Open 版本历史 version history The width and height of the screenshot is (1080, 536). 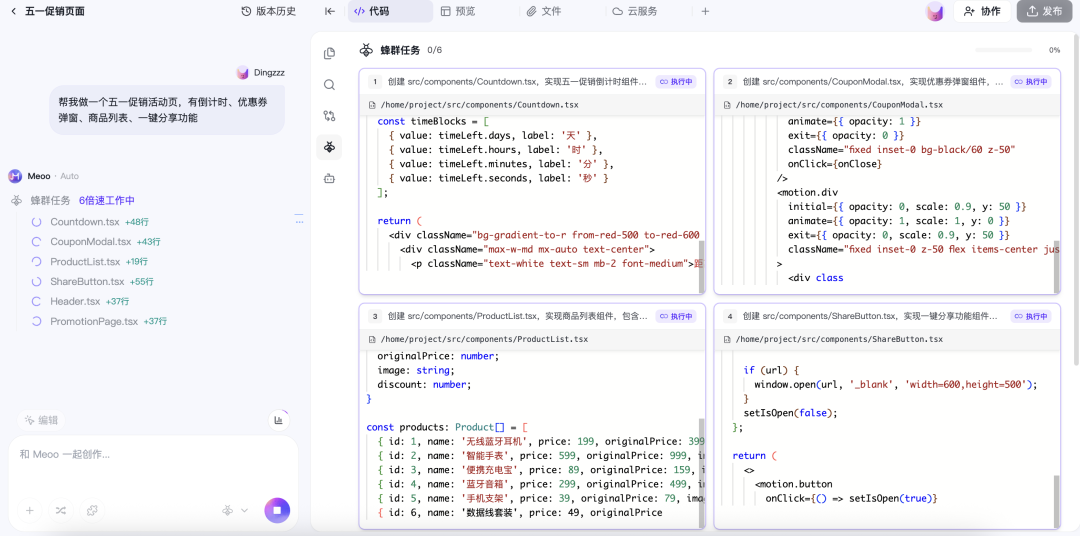pos(268,11)
